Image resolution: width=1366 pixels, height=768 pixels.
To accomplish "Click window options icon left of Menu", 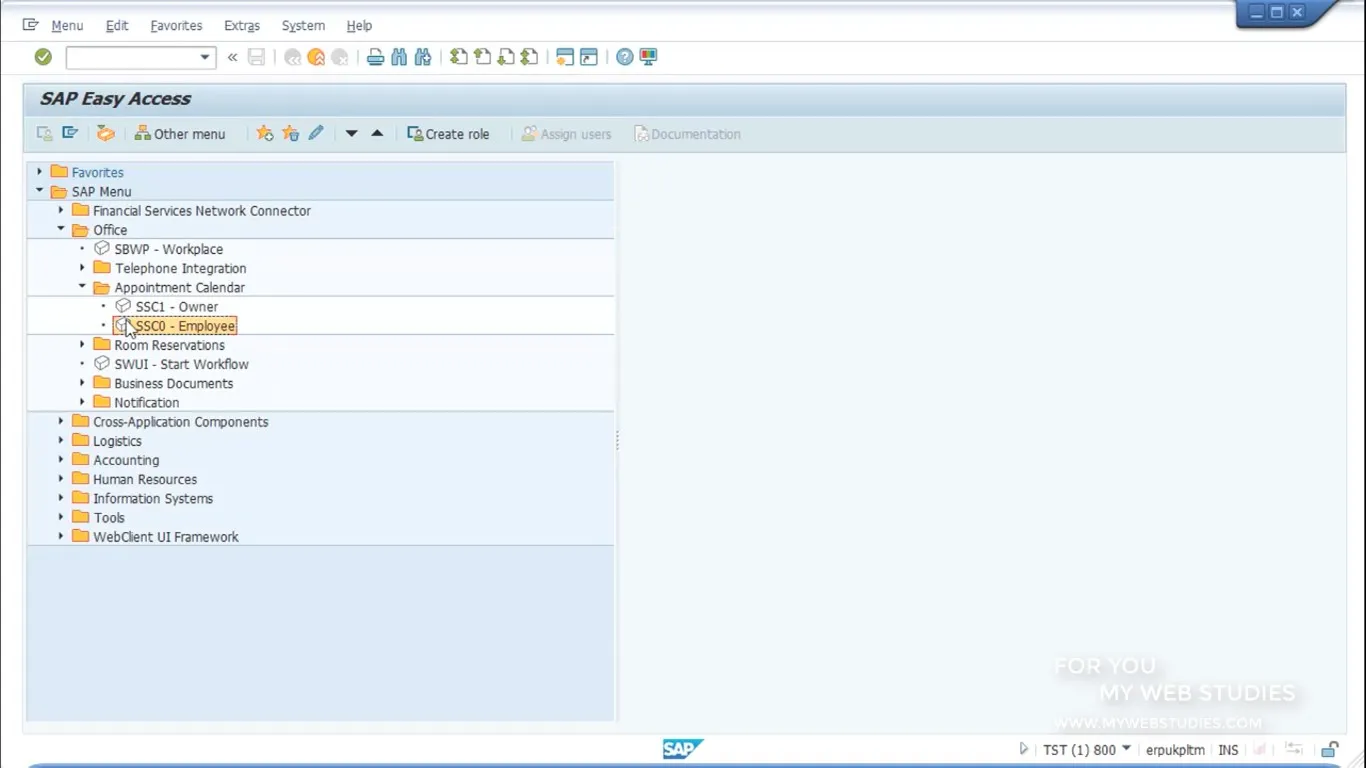I will pos(31,25).
